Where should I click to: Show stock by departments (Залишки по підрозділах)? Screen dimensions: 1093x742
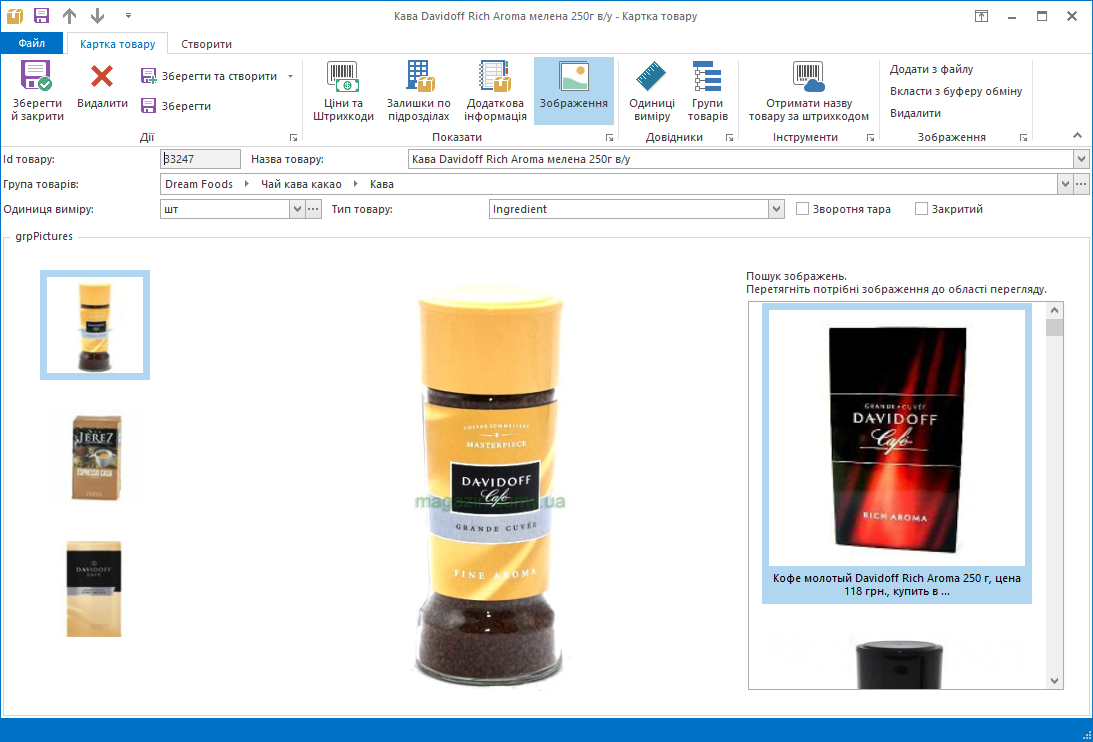tap(419, 91)
